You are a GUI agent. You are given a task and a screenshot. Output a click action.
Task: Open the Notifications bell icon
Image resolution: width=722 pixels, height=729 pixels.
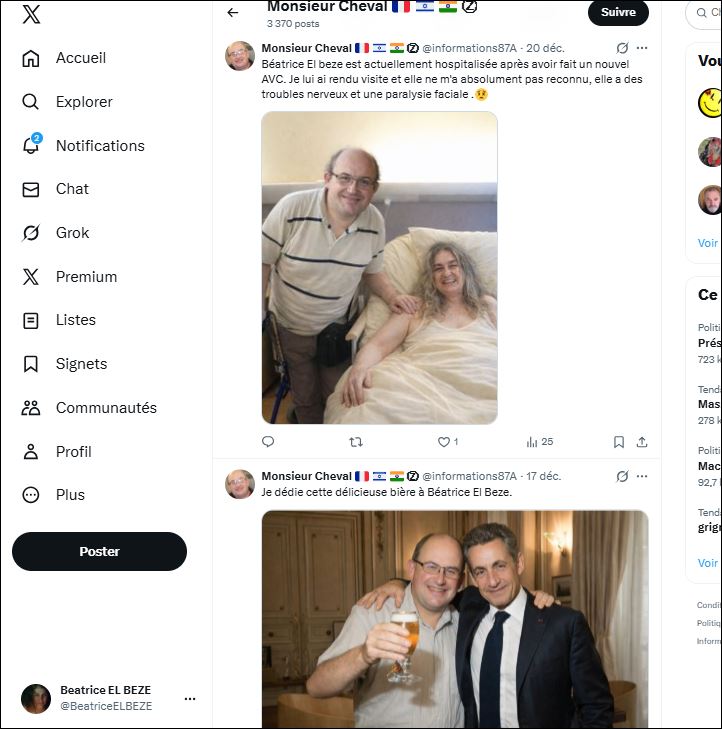(31, 145)
